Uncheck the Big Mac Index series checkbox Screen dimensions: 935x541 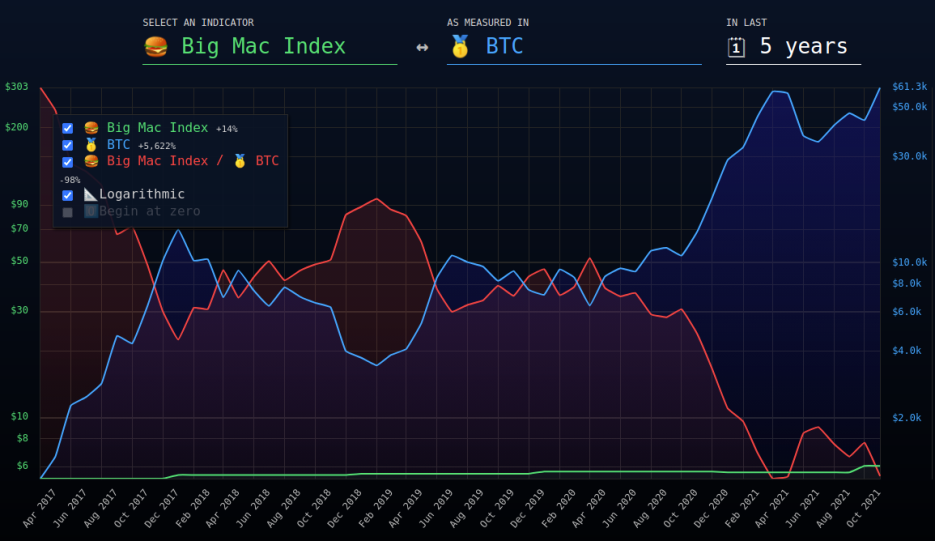(x=67, y=128)
